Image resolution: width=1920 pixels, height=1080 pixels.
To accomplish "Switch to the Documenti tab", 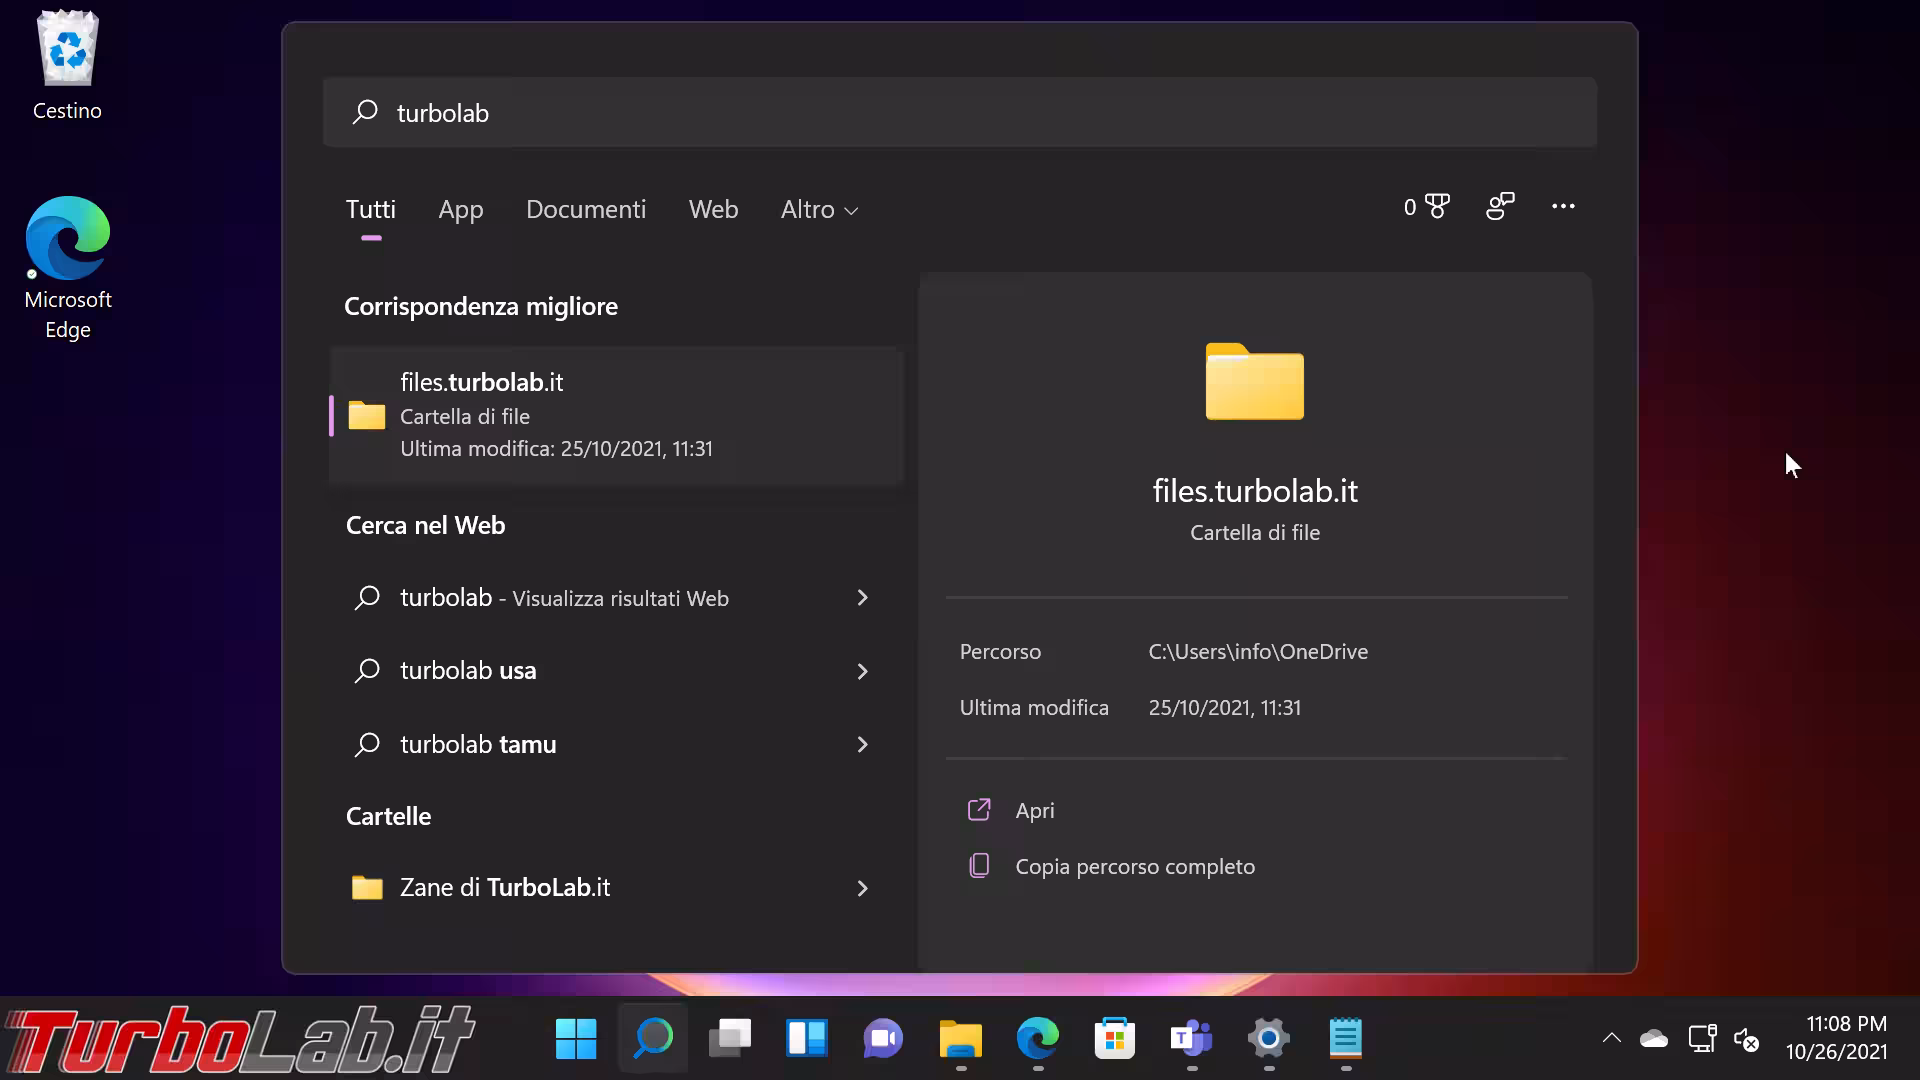I will pos(586,210).
